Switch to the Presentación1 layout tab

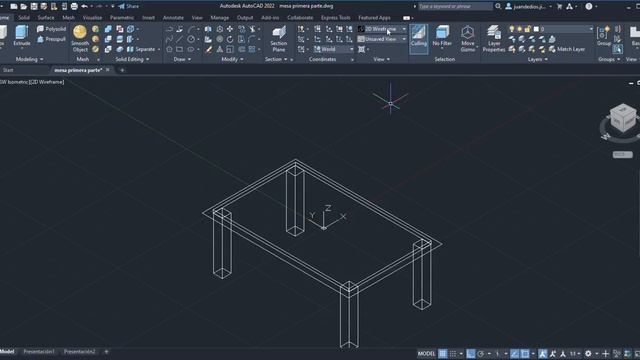pos(39,352)
